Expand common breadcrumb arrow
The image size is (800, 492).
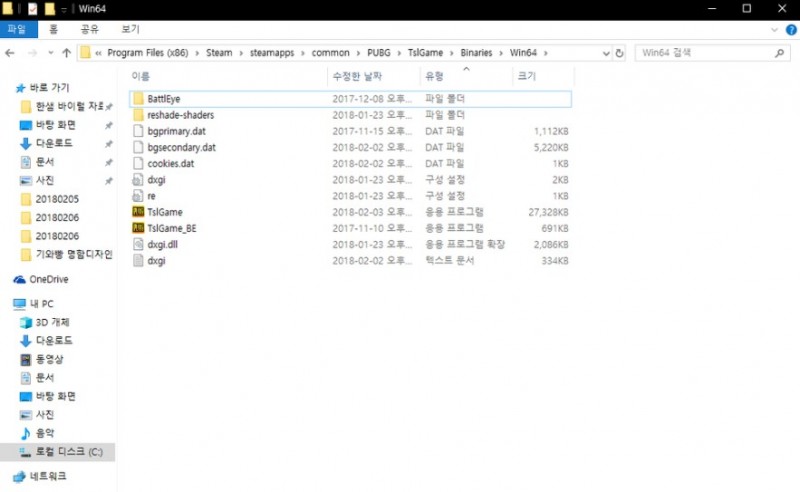pyautogui.click(x=358, y=53)
